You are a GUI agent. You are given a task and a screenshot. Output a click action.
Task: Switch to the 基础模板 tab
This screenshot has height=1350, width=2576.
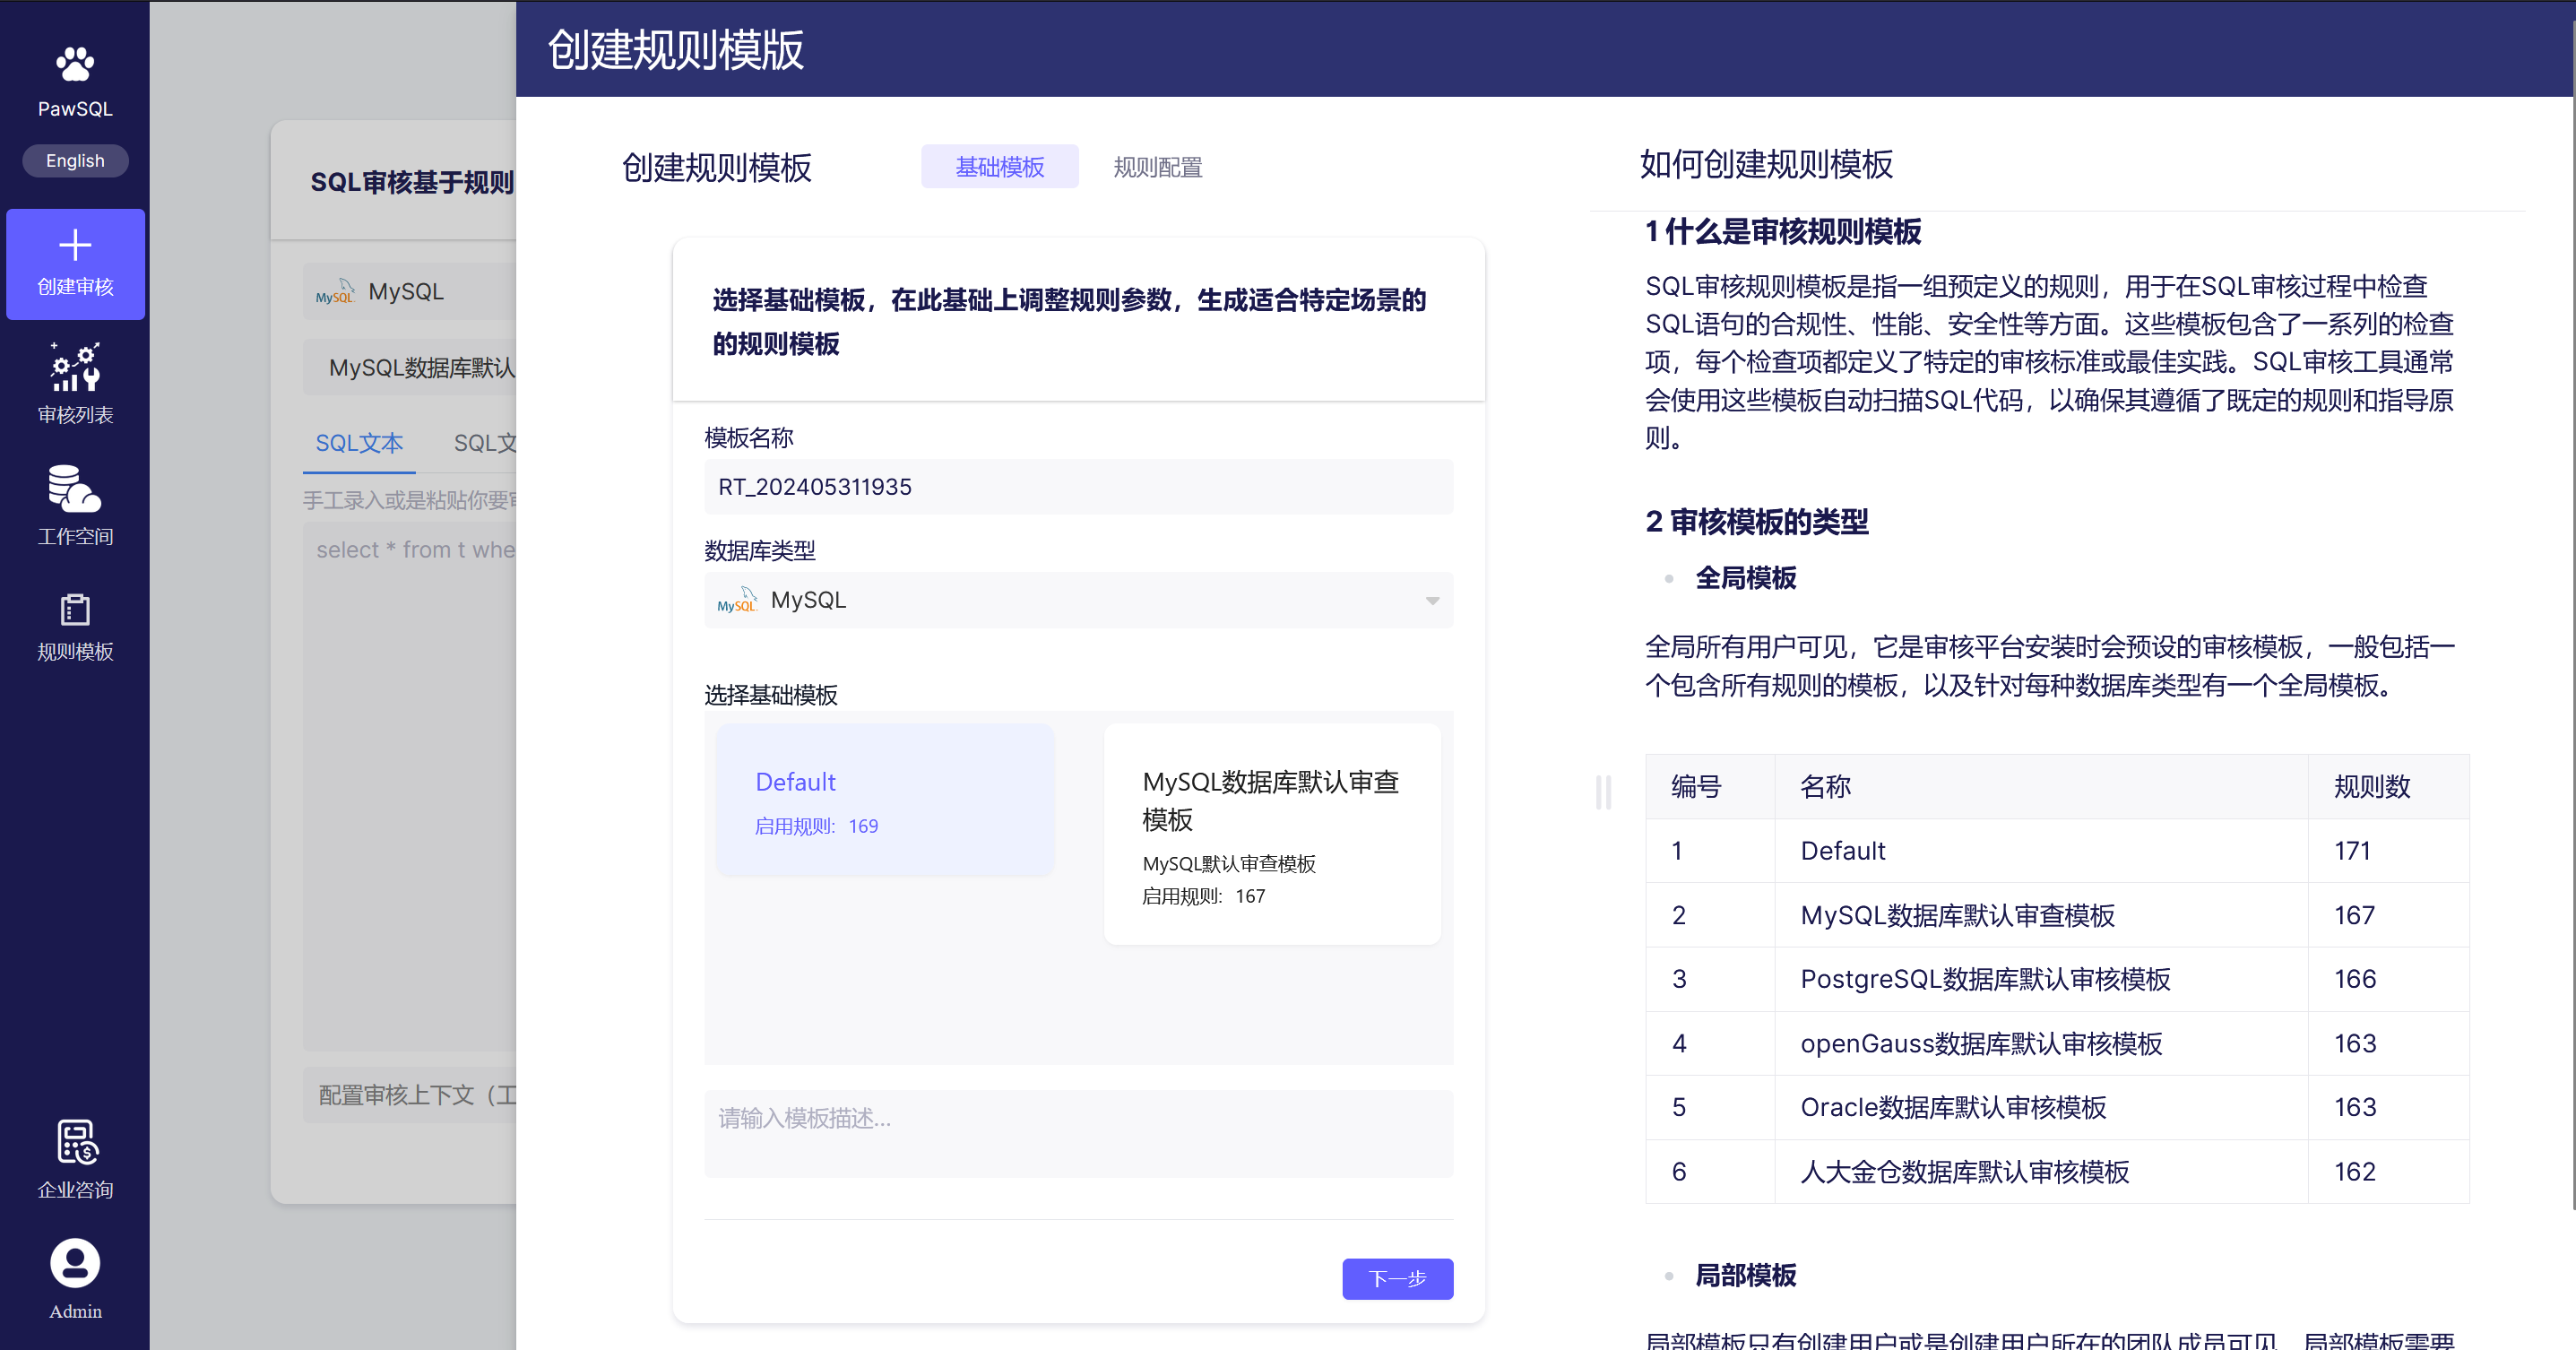coord(999,167)
